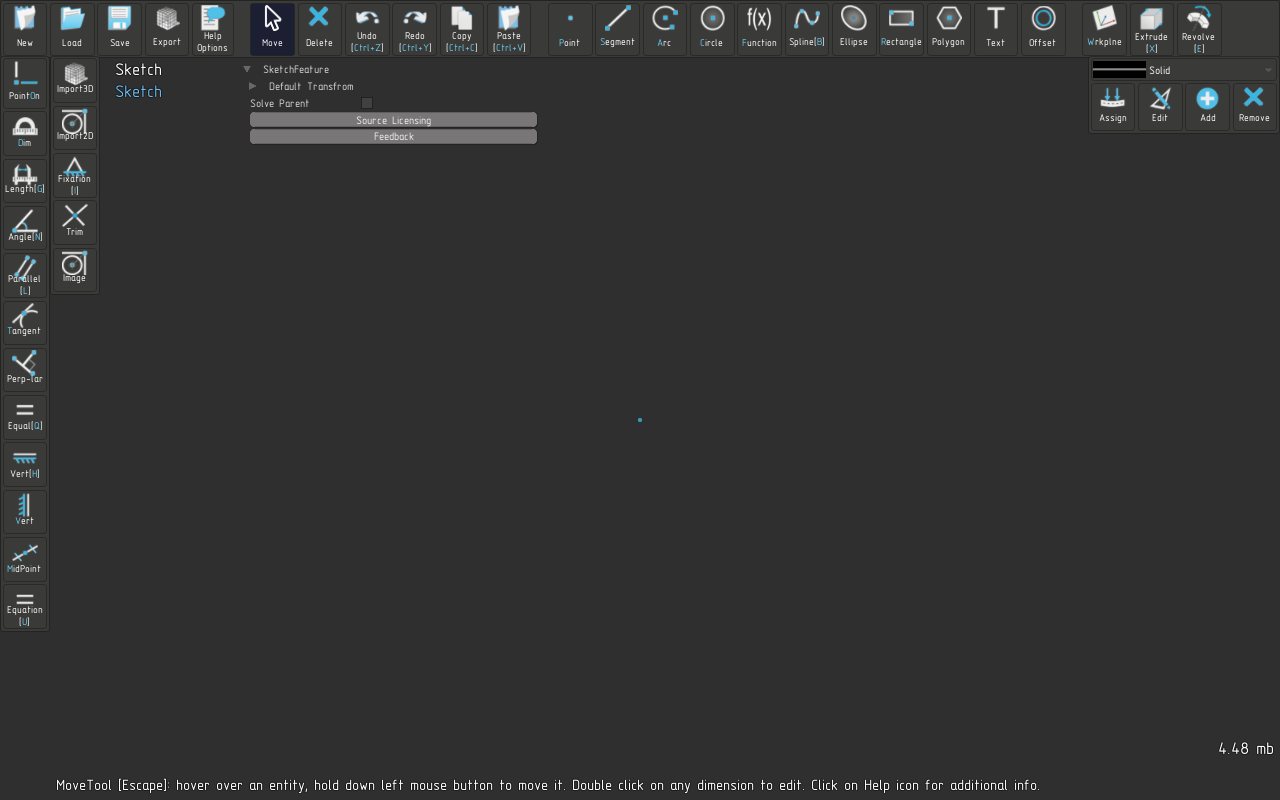Select the Trim tool
Viewport: 1280px width, 800px height.
[75, 220]
